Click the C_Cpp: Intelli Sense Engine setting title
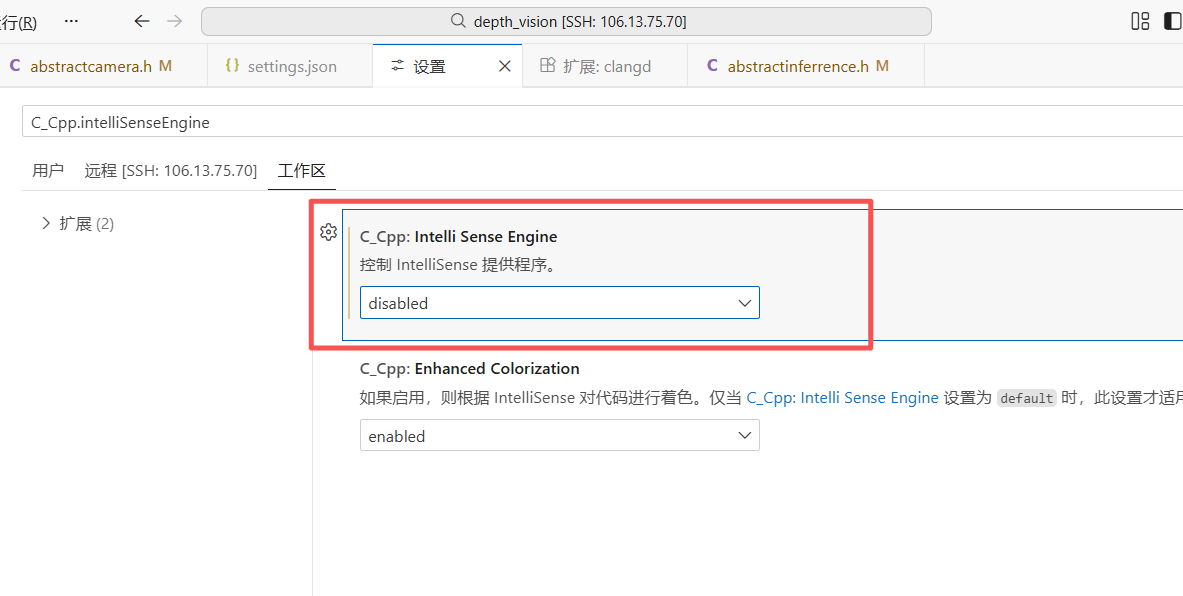Screen dimensions: 1183x596 coord(459,236)
